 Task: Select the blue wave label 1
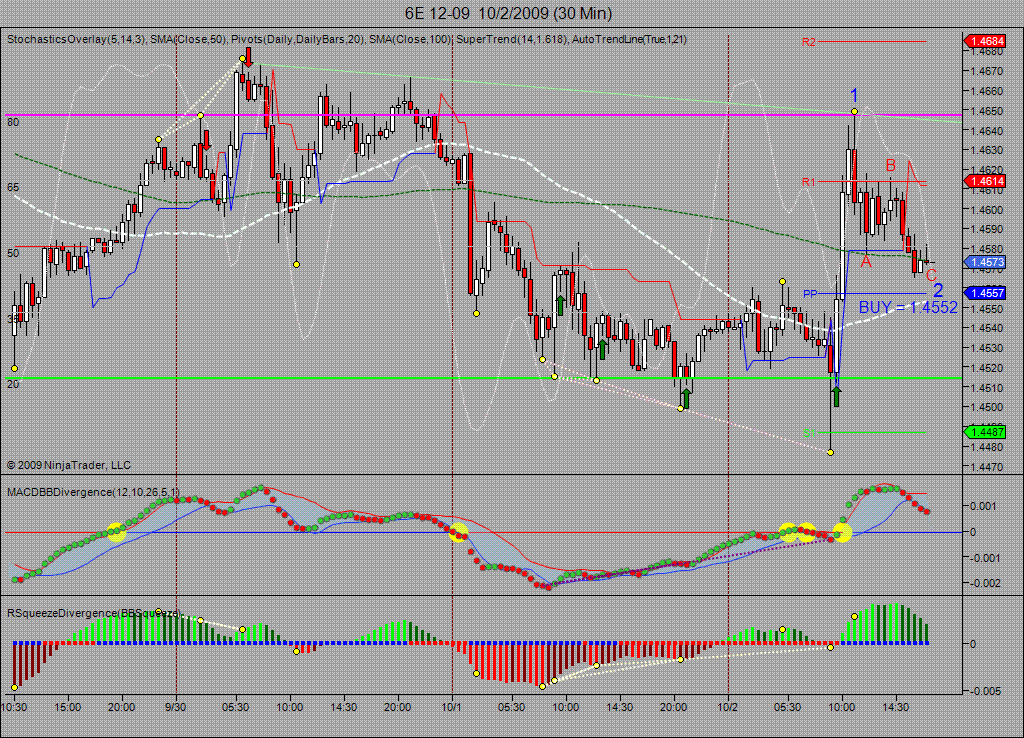(854, 95)
